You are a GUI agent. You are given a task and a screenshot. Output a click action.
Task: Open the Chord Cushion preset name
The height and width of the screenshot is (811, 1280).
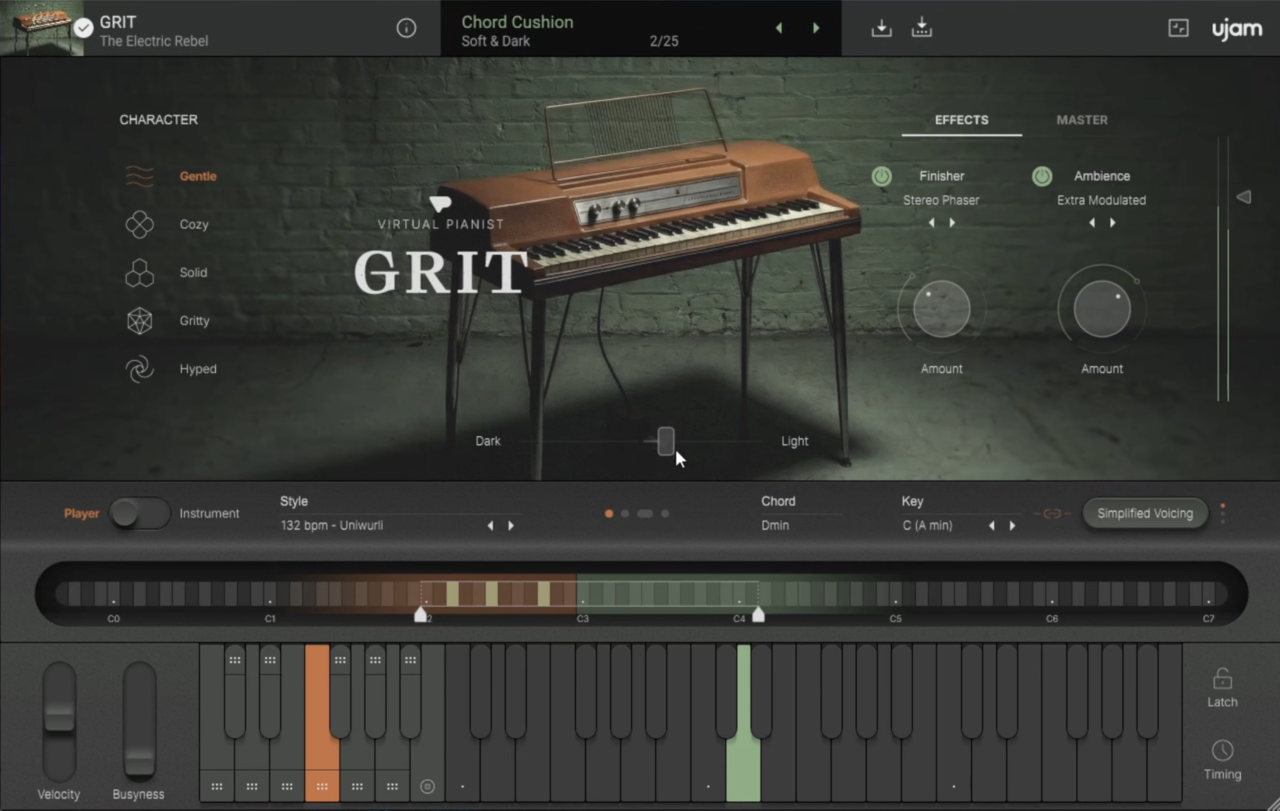(517, 22)
